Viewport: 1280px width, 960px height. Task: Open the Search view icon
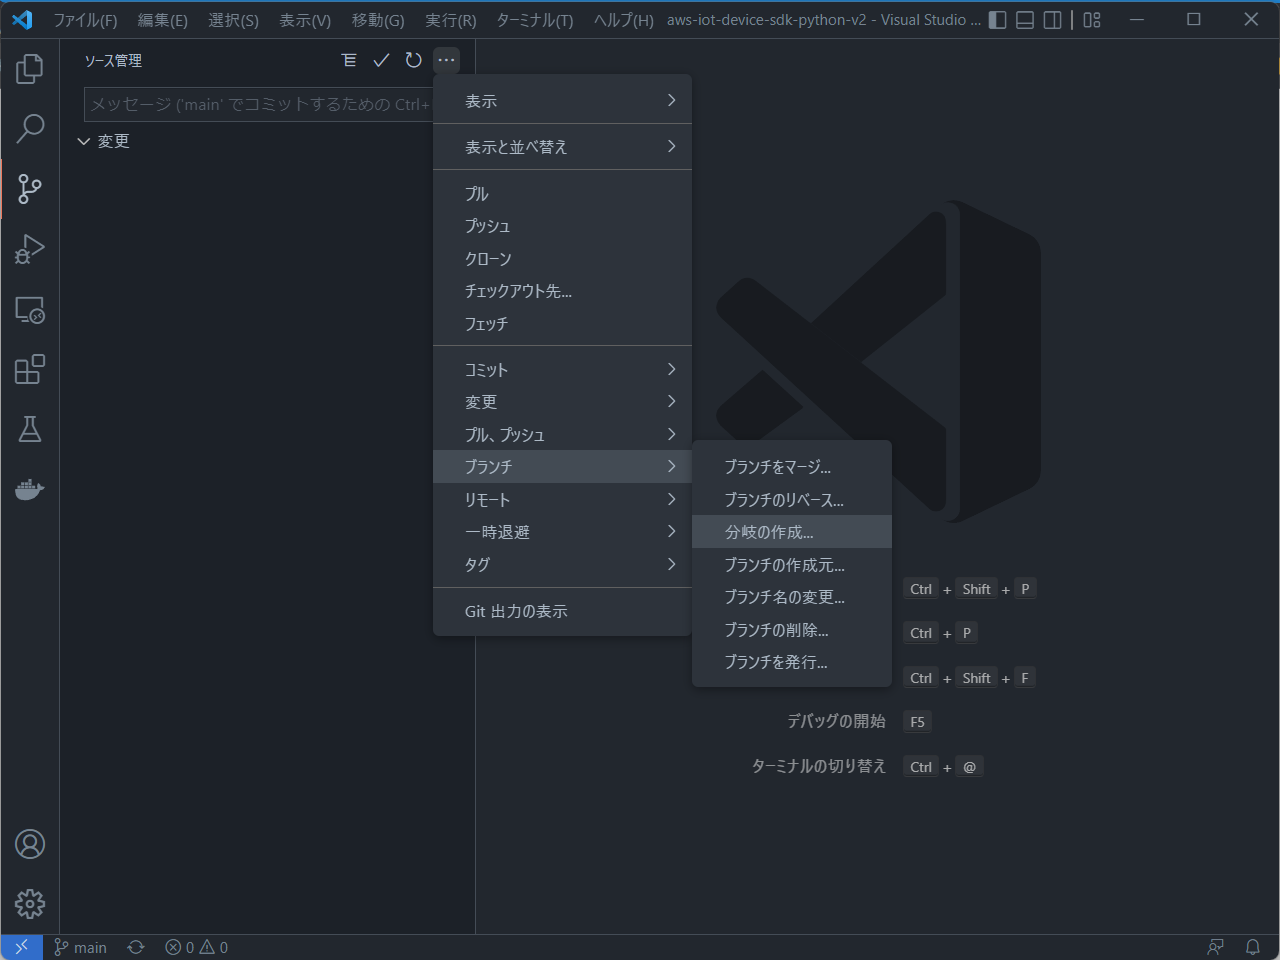tap(30, 128)
